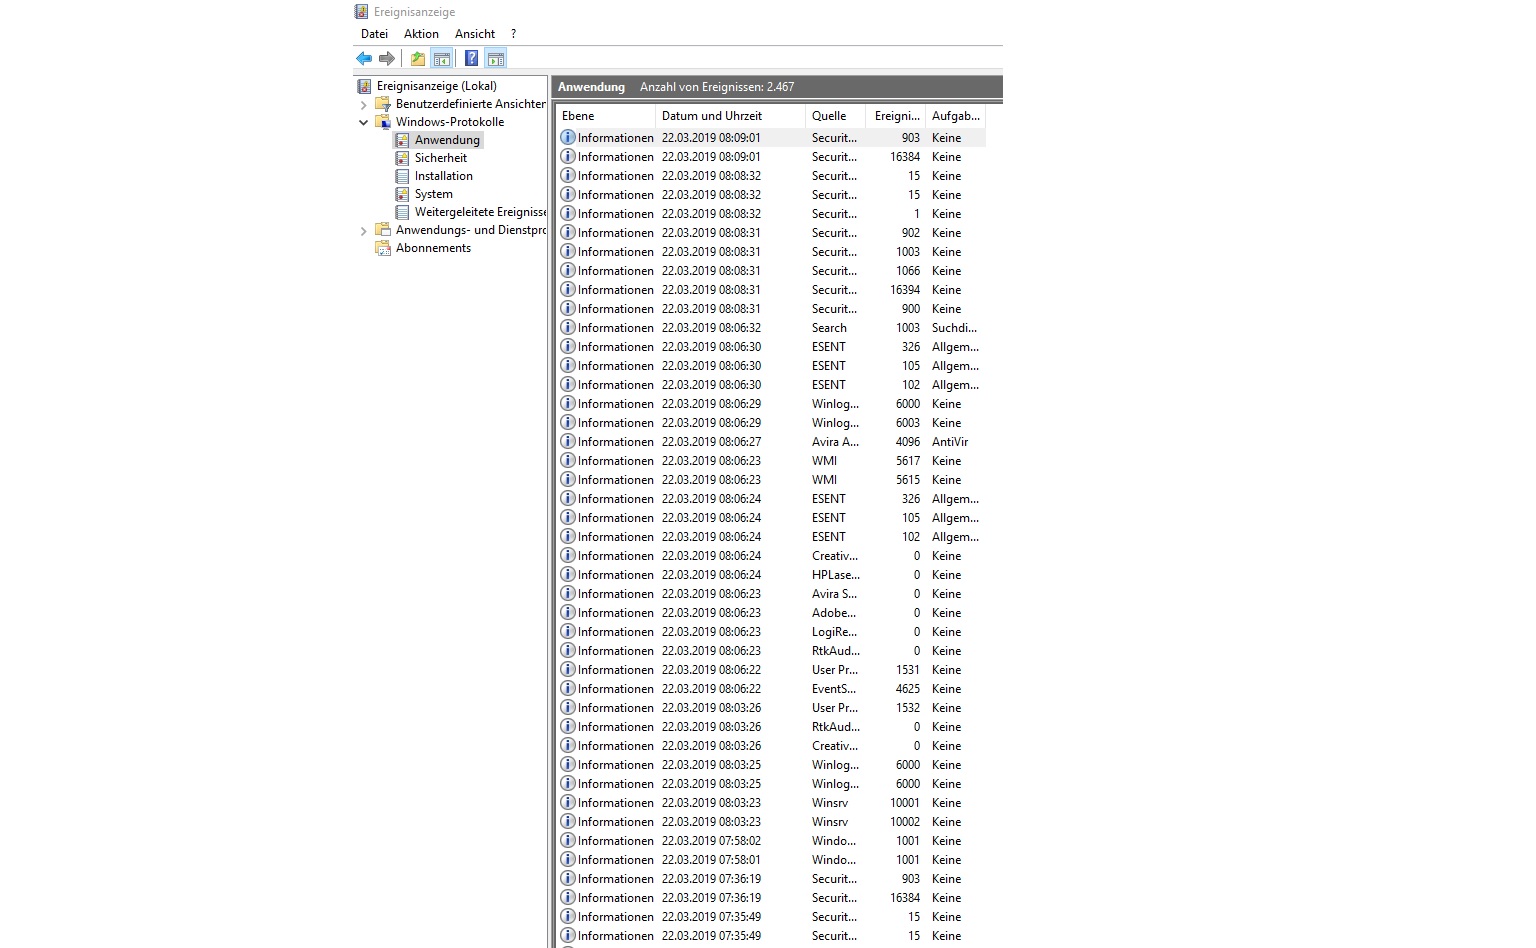Select the Creativ... event at 08:06:24
Viewport: 1536px width, 948px height.
pos(771,555)
